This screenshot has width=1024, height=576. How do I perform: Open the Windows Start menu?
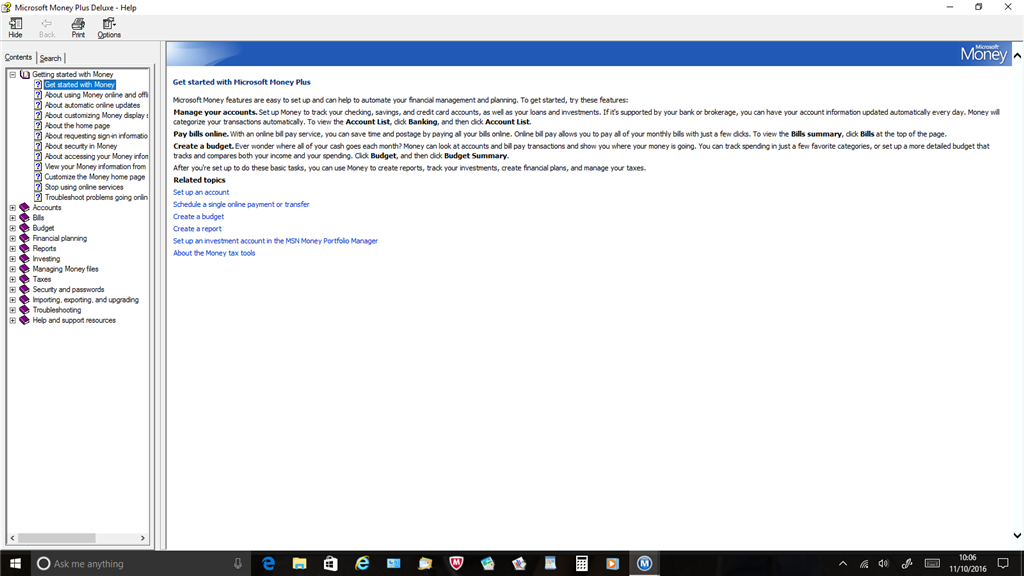coord(15,563)
